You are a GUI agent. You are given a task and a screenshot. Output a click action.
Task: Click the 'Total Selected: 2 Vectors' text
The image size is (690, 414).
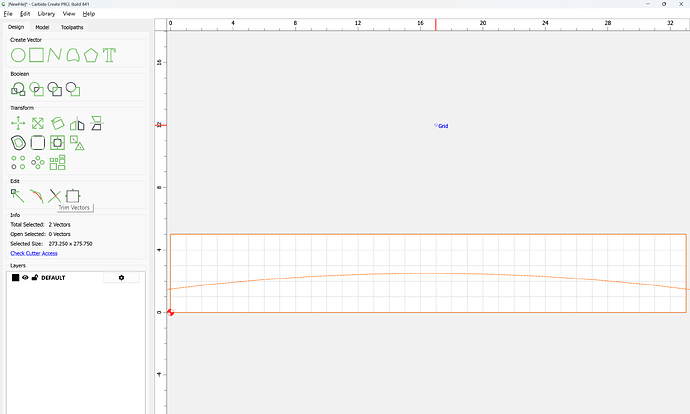tap(40, 224)
